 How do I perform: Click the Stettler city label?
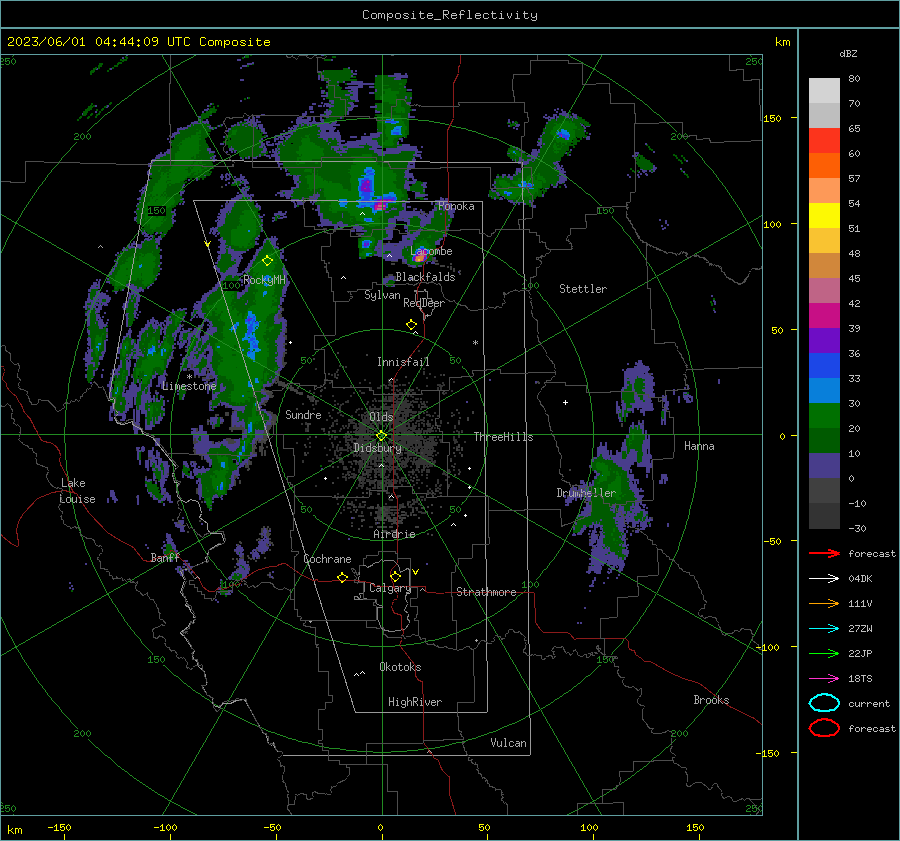click(583, 289)
